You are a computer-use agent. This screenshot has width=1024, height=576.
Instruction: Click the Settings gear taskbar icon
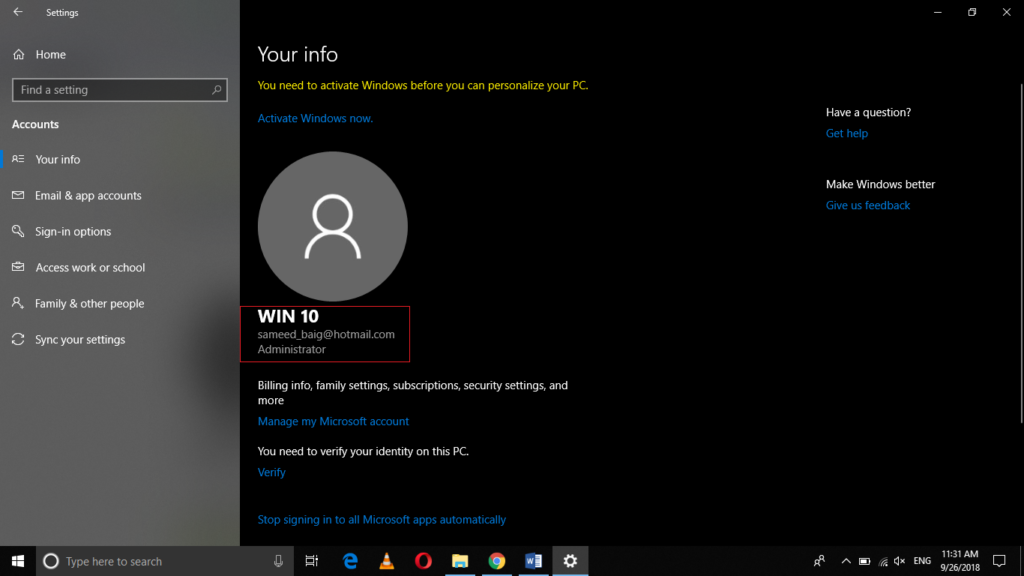pos(570,561)
